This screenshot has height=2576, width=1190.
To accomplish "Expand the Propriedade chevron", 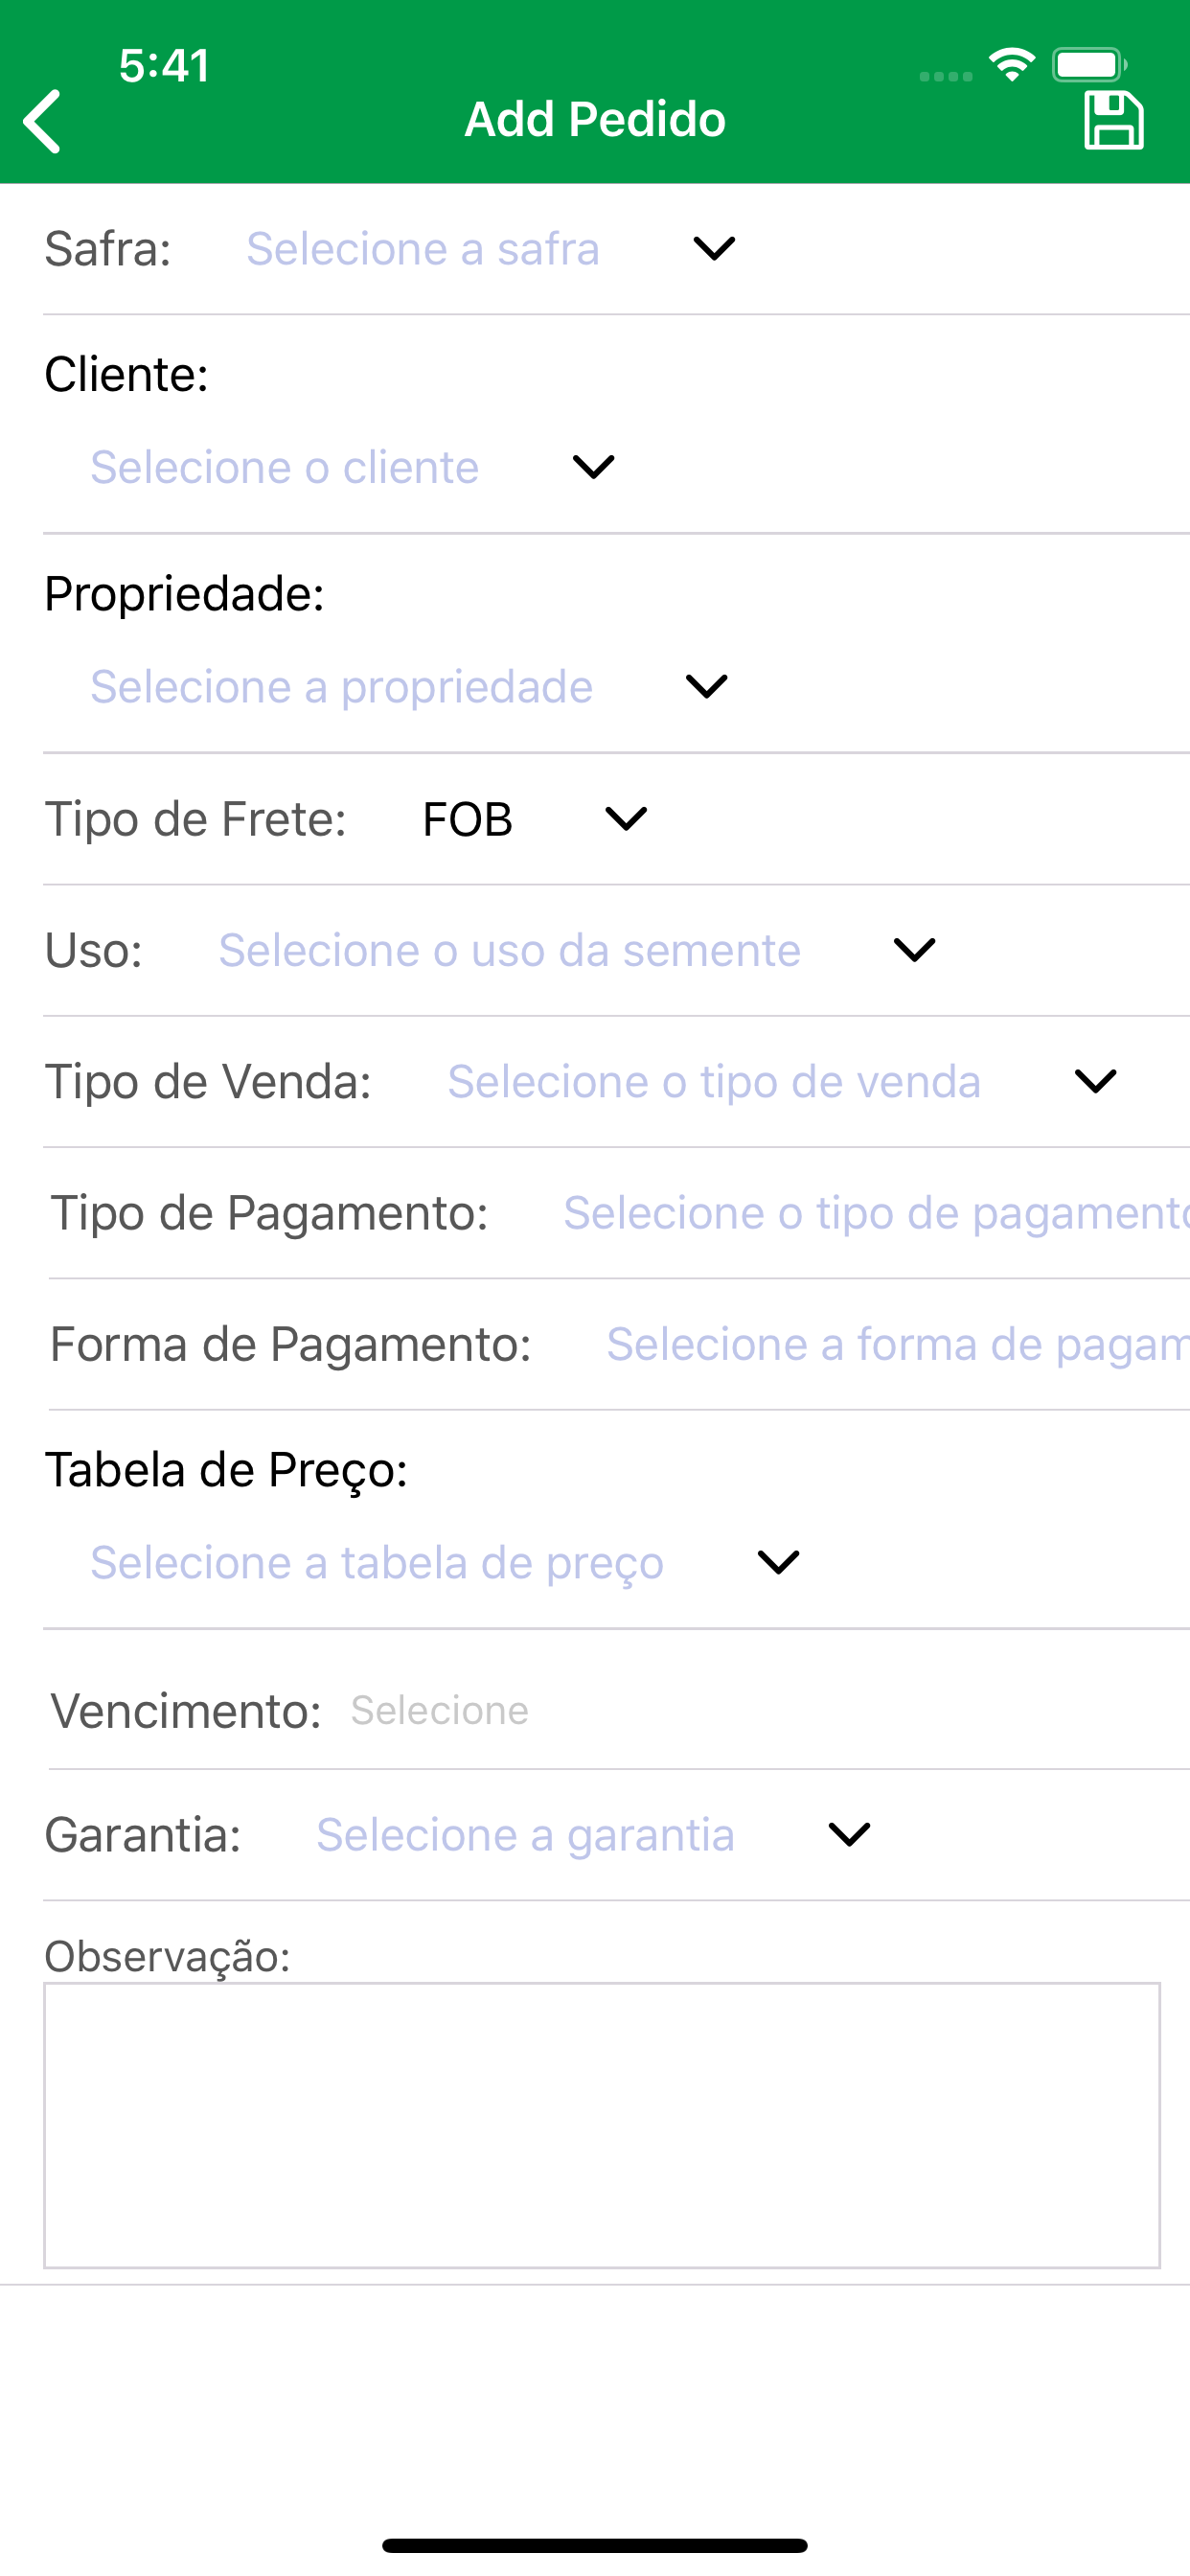I will (x=706, y=686).
